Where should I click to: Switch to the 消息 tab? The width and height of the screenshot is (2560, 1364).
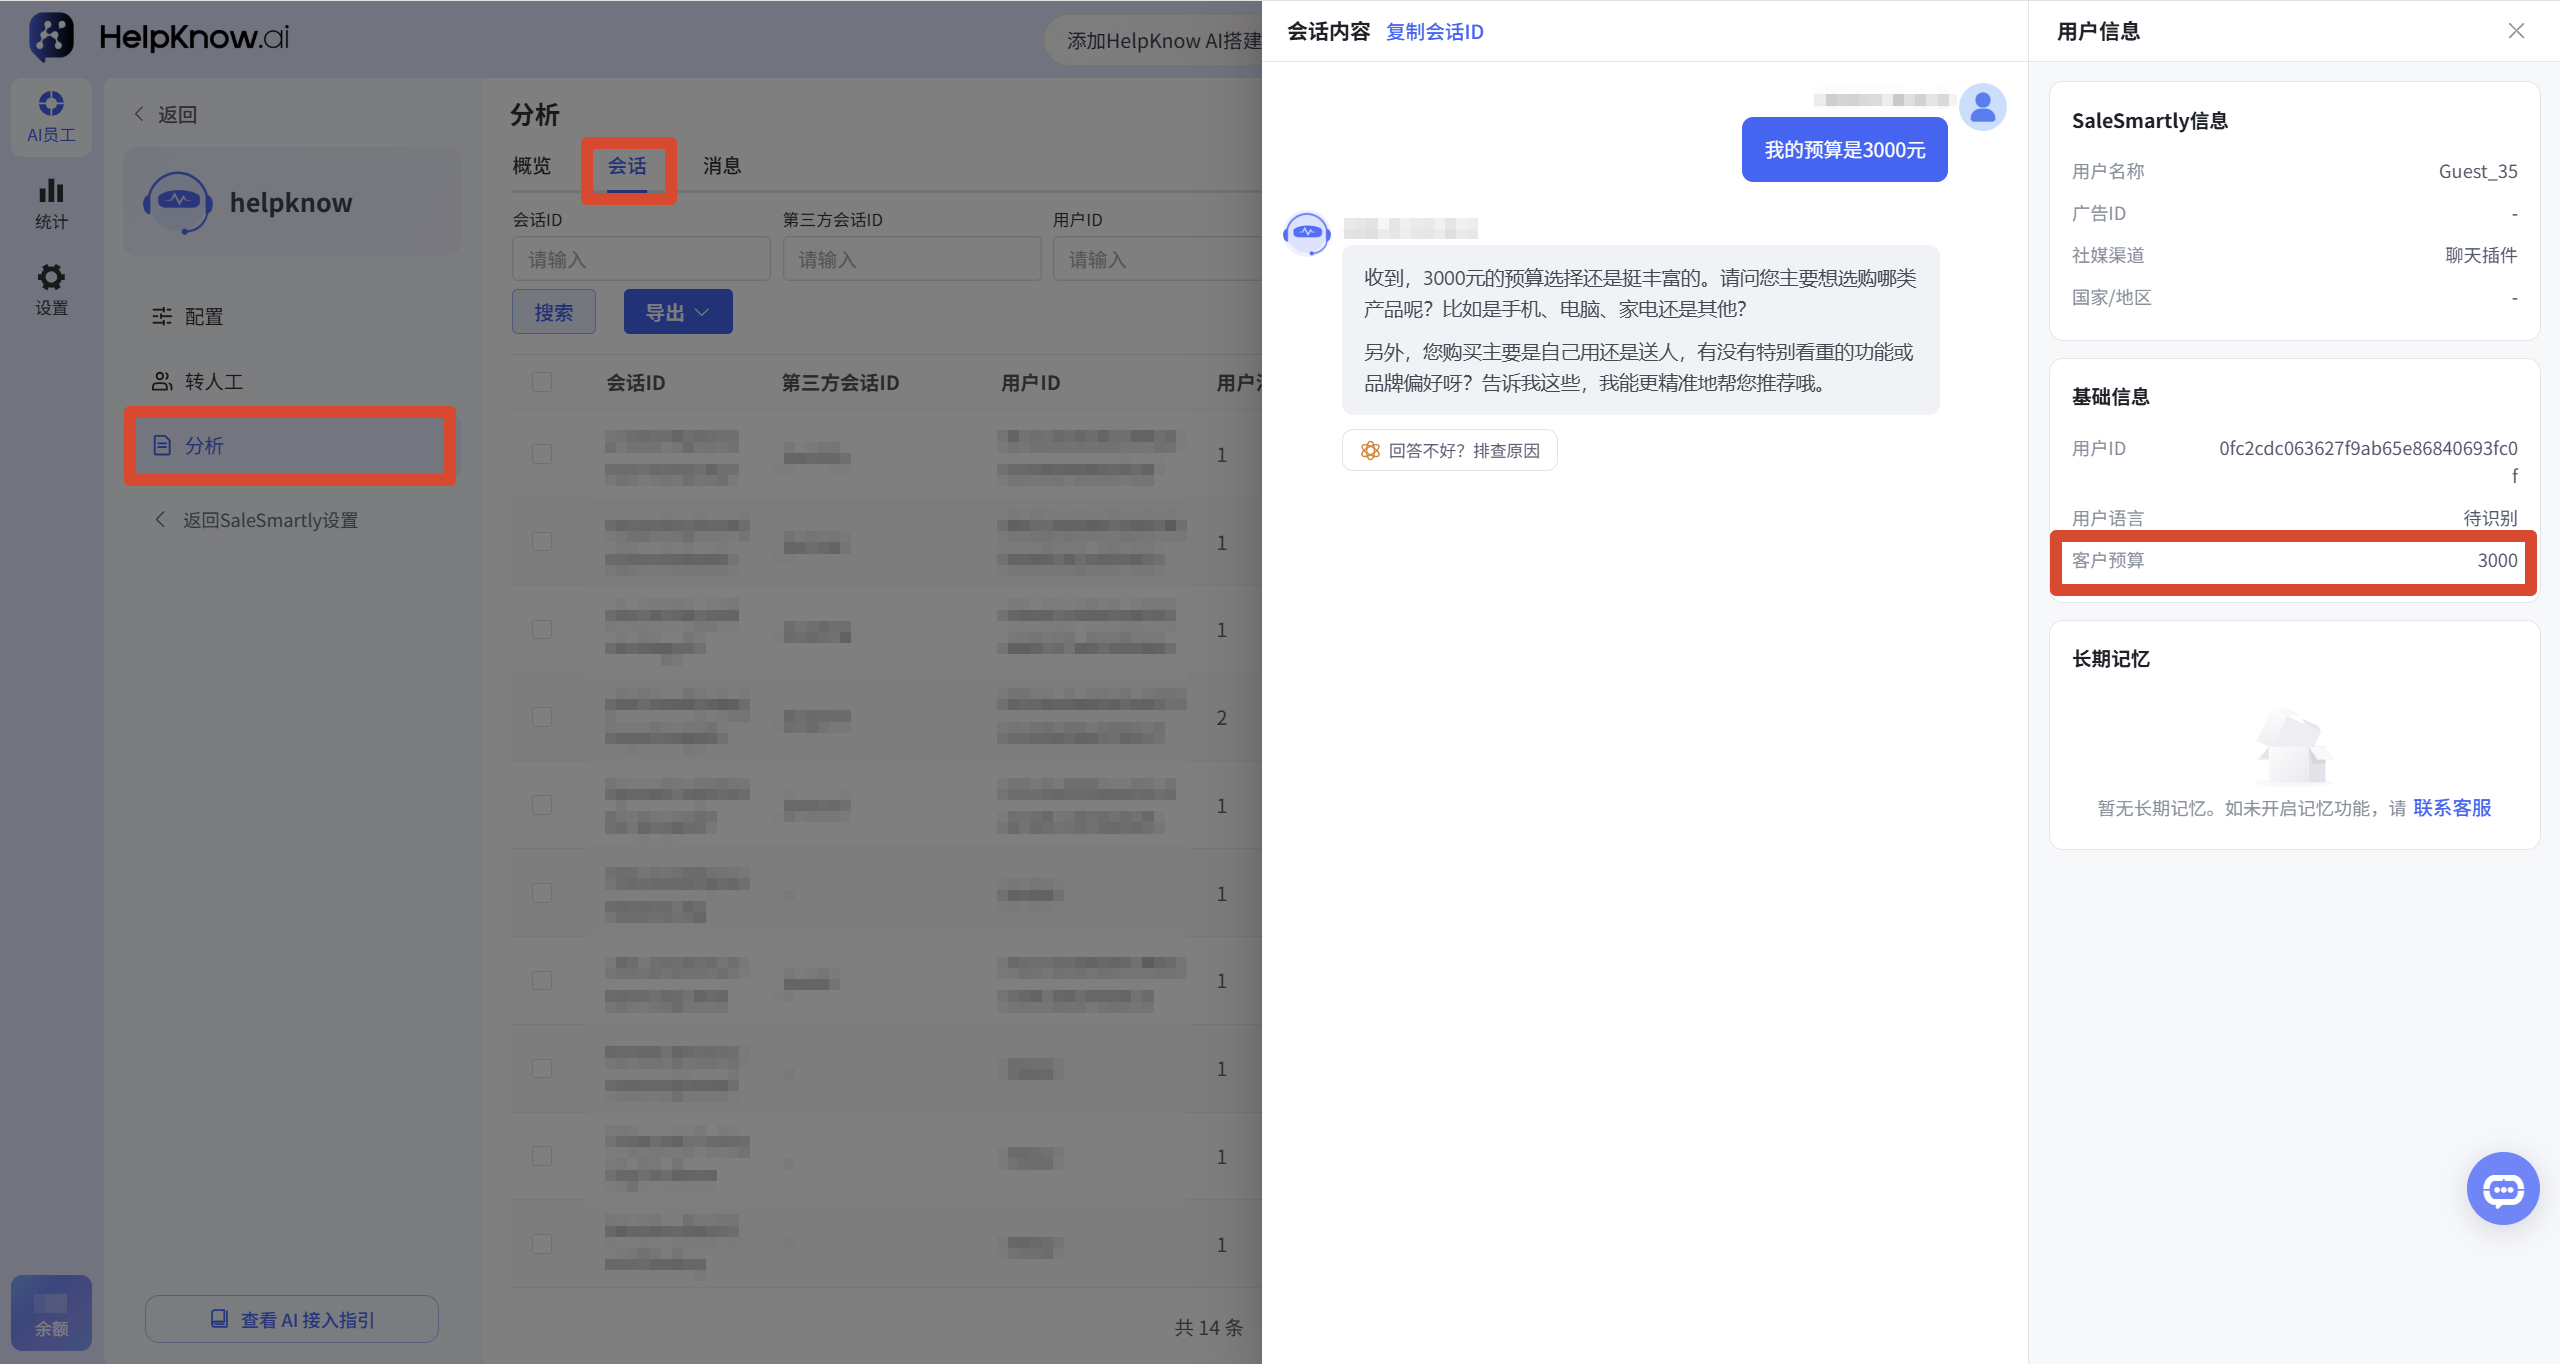click(722, 165)
